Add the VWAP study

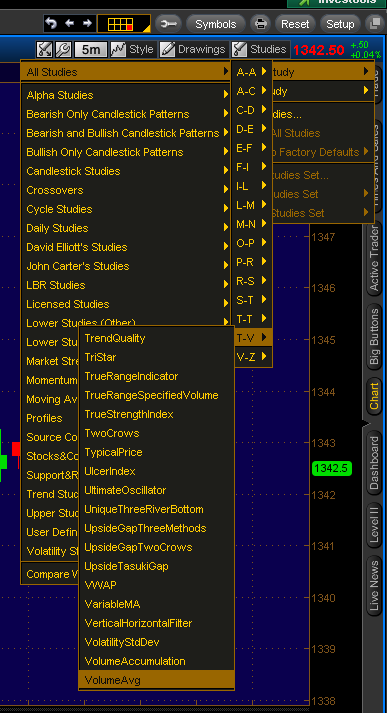pos(156,585)
